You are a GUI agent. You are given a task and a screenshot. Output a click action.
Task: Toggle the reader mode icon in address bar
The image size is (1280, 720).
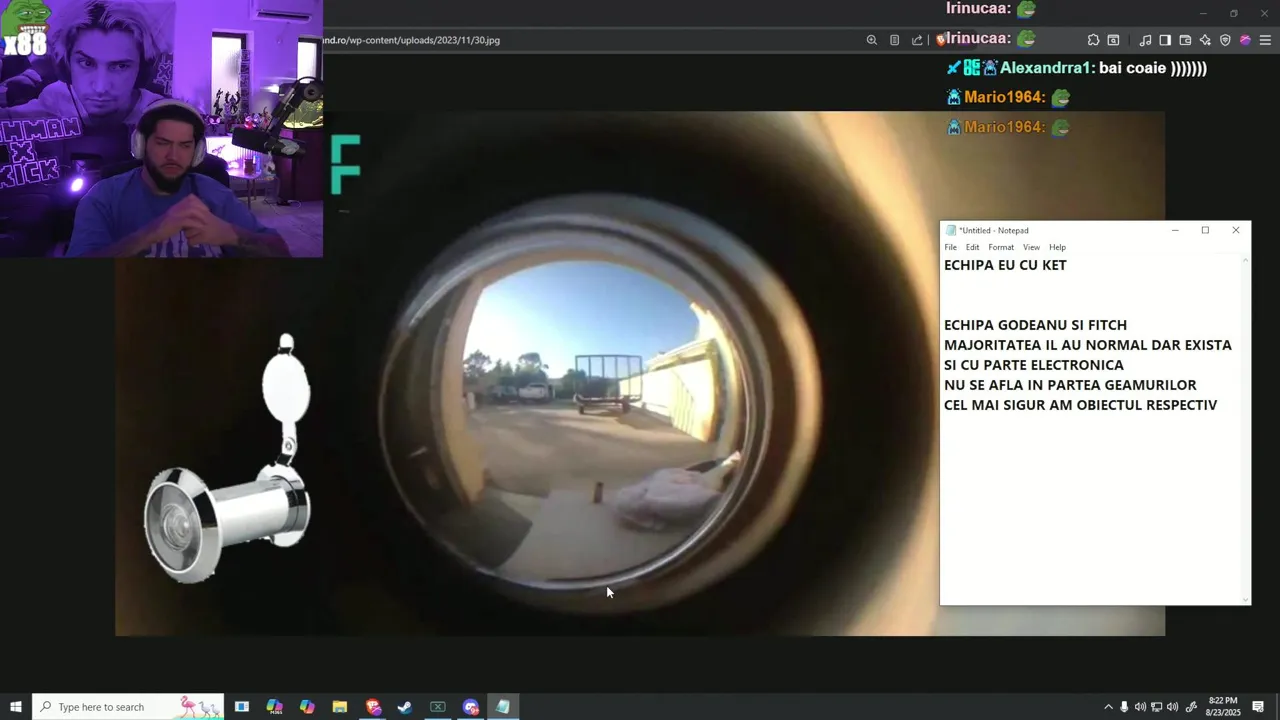click(x=894, y=40)
